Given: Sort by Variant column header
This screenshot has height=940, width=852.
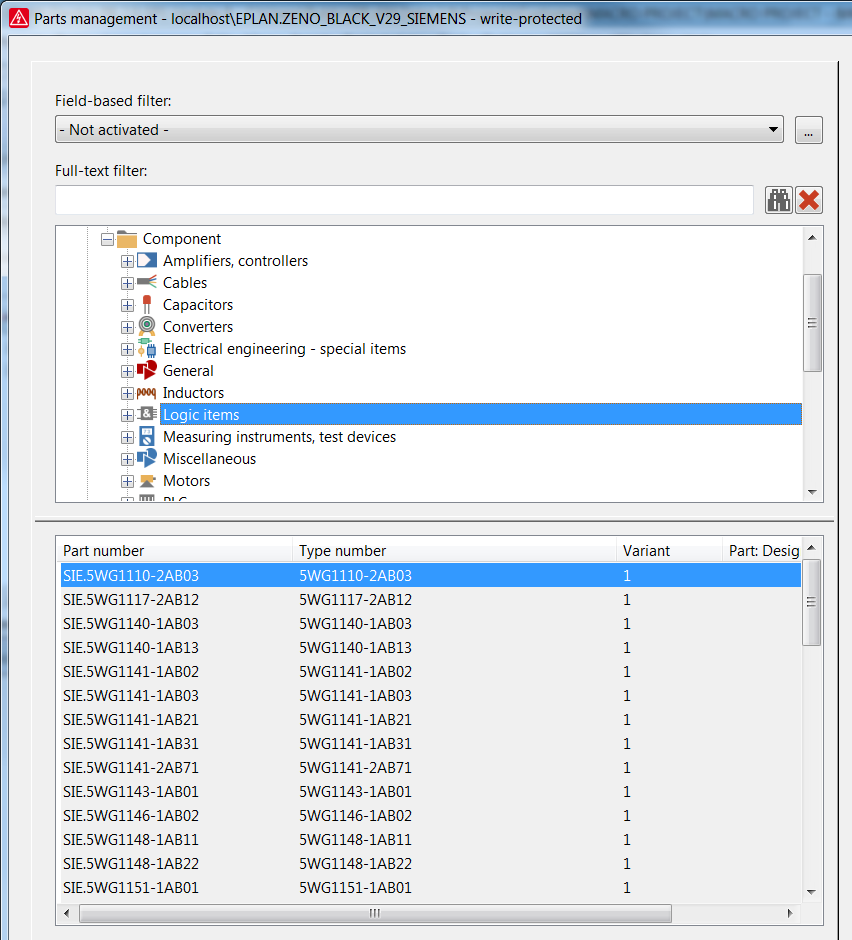Looking at the screenshot, I should coord(669,550).
